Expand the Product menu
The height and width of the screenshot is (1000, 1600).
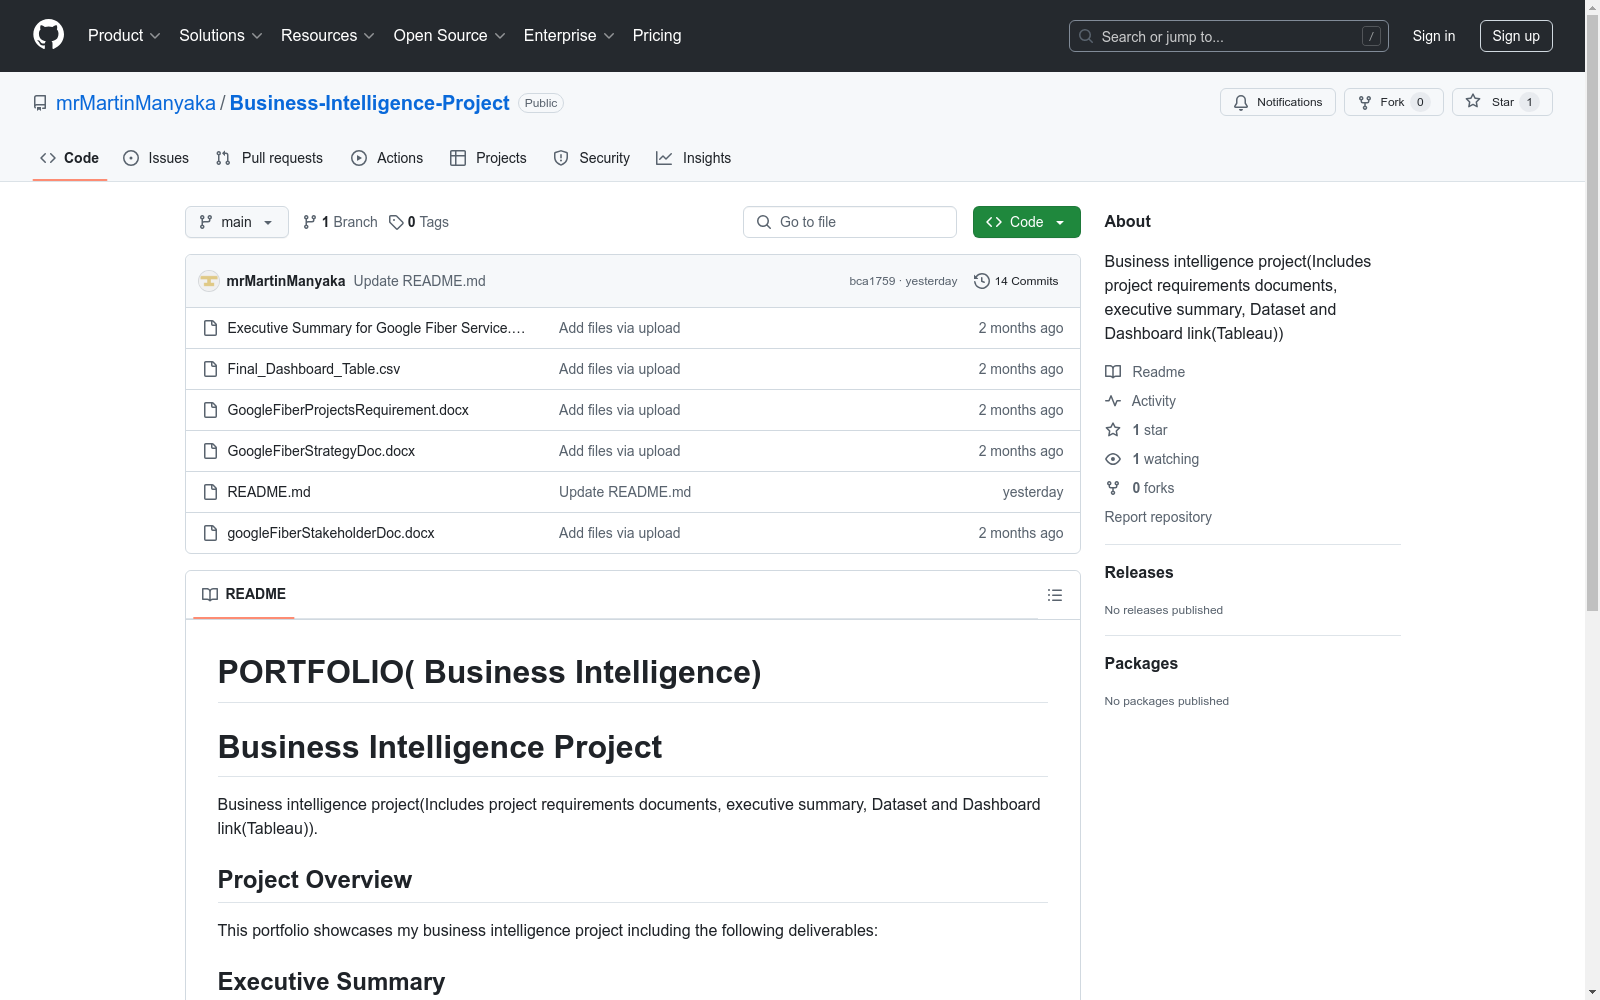[x=124, y=36]
